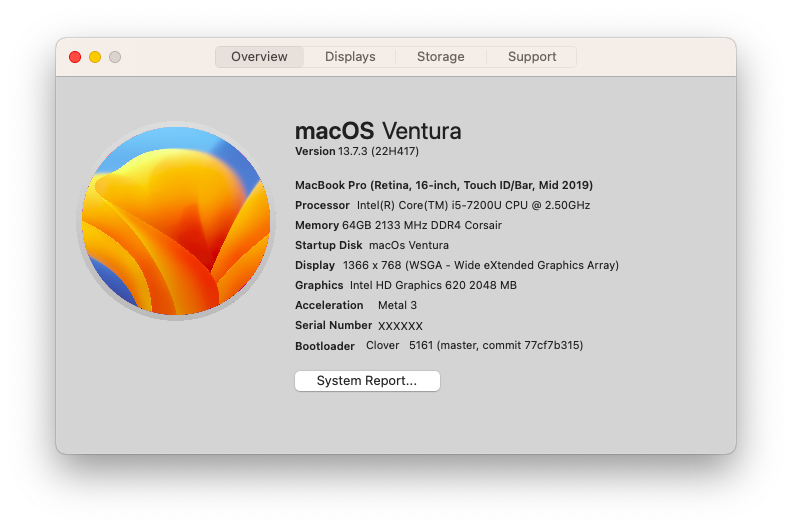Viewport: 792px width, 528px height.
Task: Click the Memory label
Action: point(317,225)
